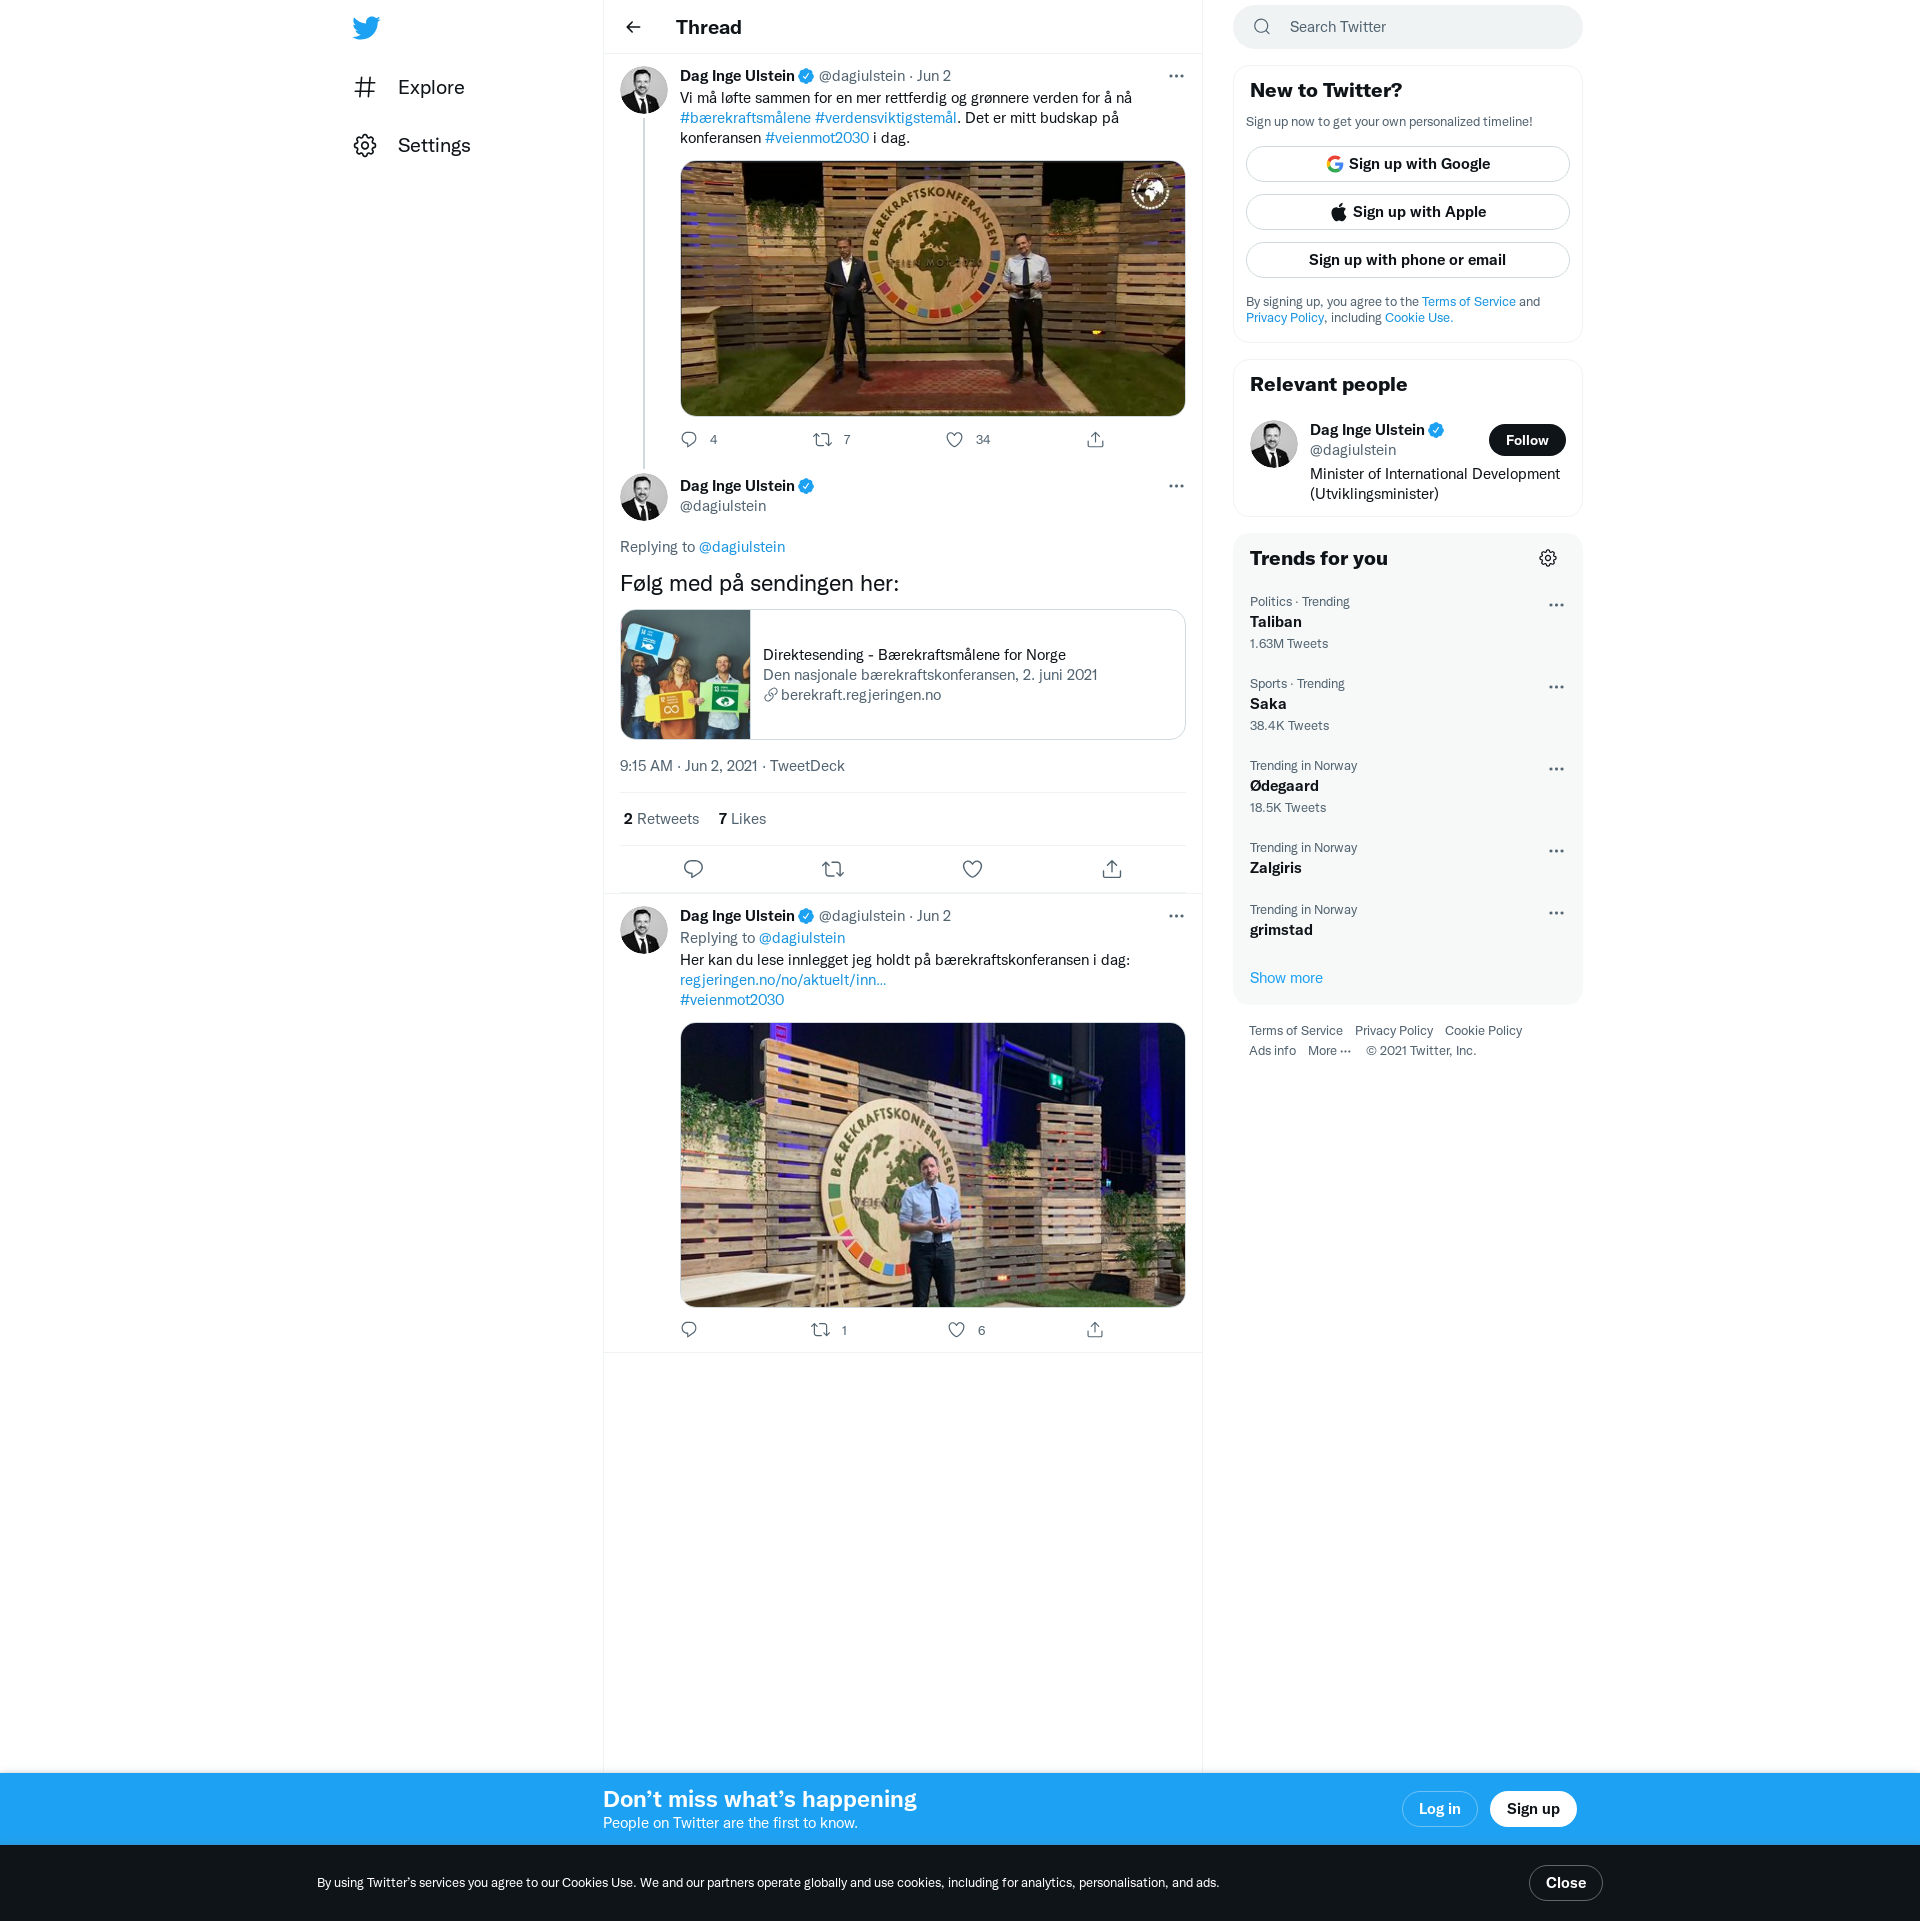The height and width of the screenshot is (1921, 1920).
Task: Click Sign up with Google
Action: 1407,164
